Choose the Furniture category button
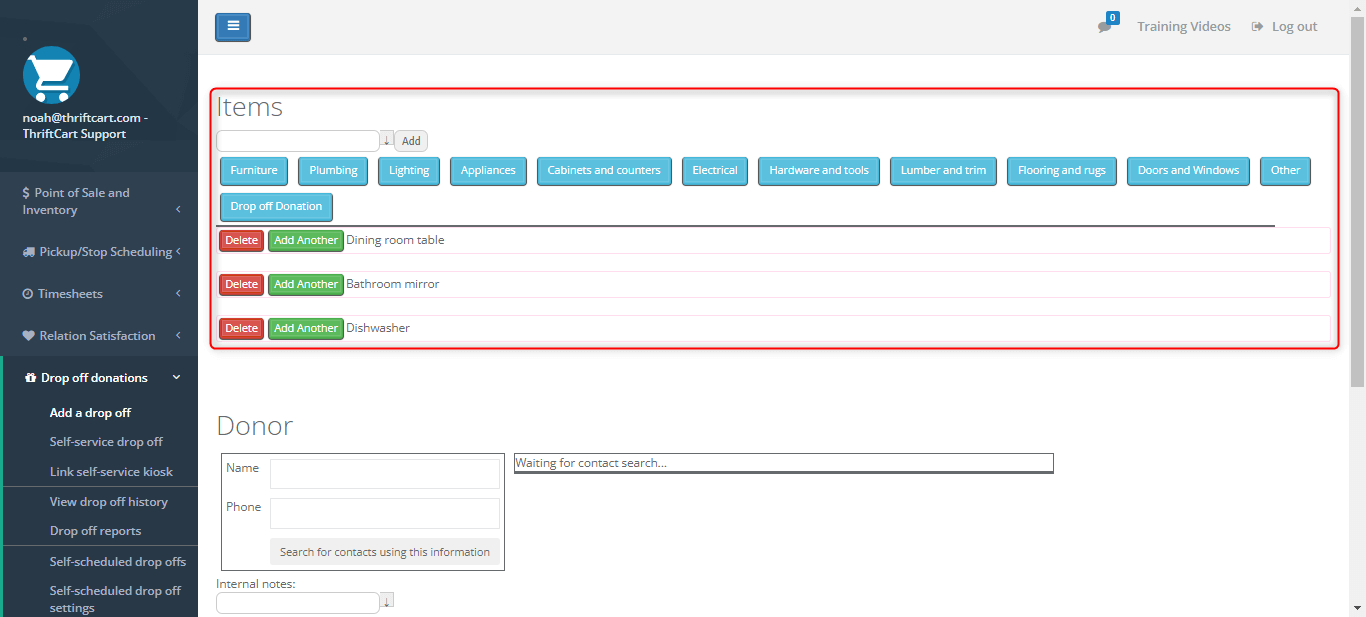1366x617 pixels. point(254,171)
